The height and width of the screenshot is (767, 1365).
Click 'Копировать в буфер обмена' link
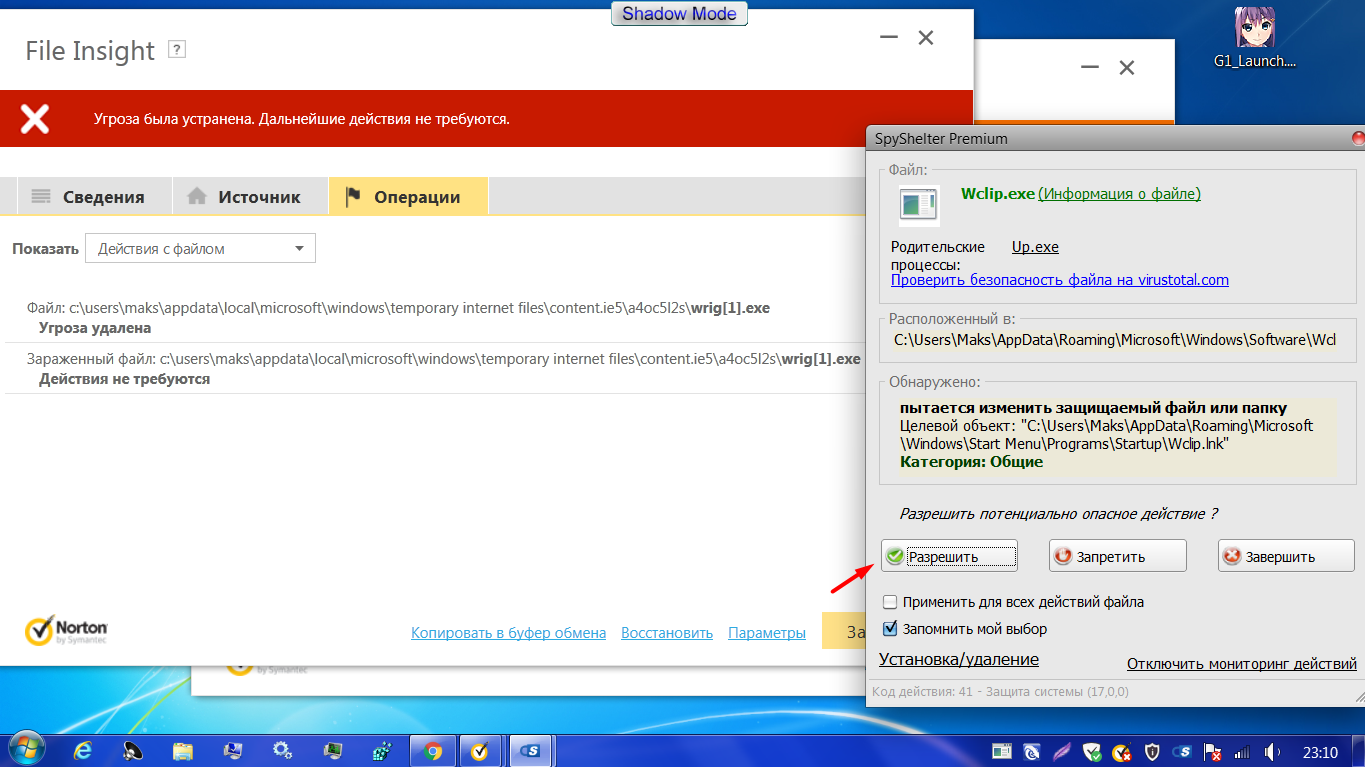508,632
